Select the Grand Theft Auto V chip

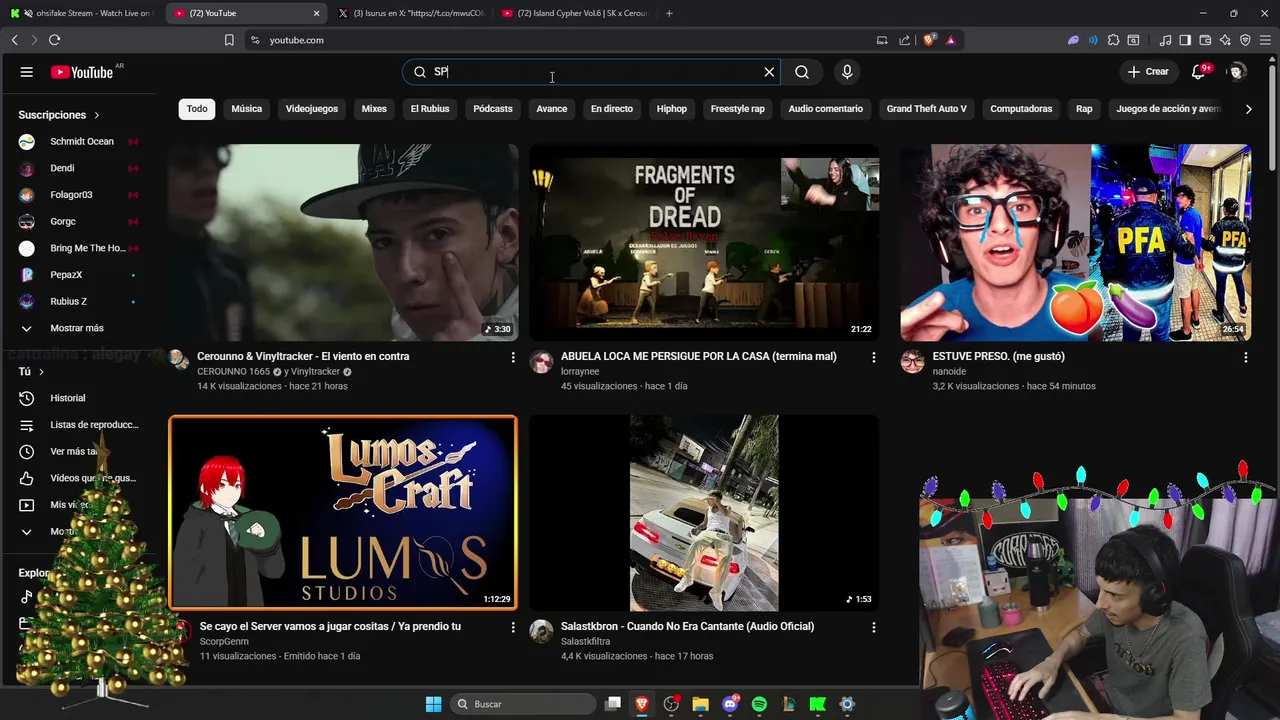pyautogui.click(x=927, y=109)
